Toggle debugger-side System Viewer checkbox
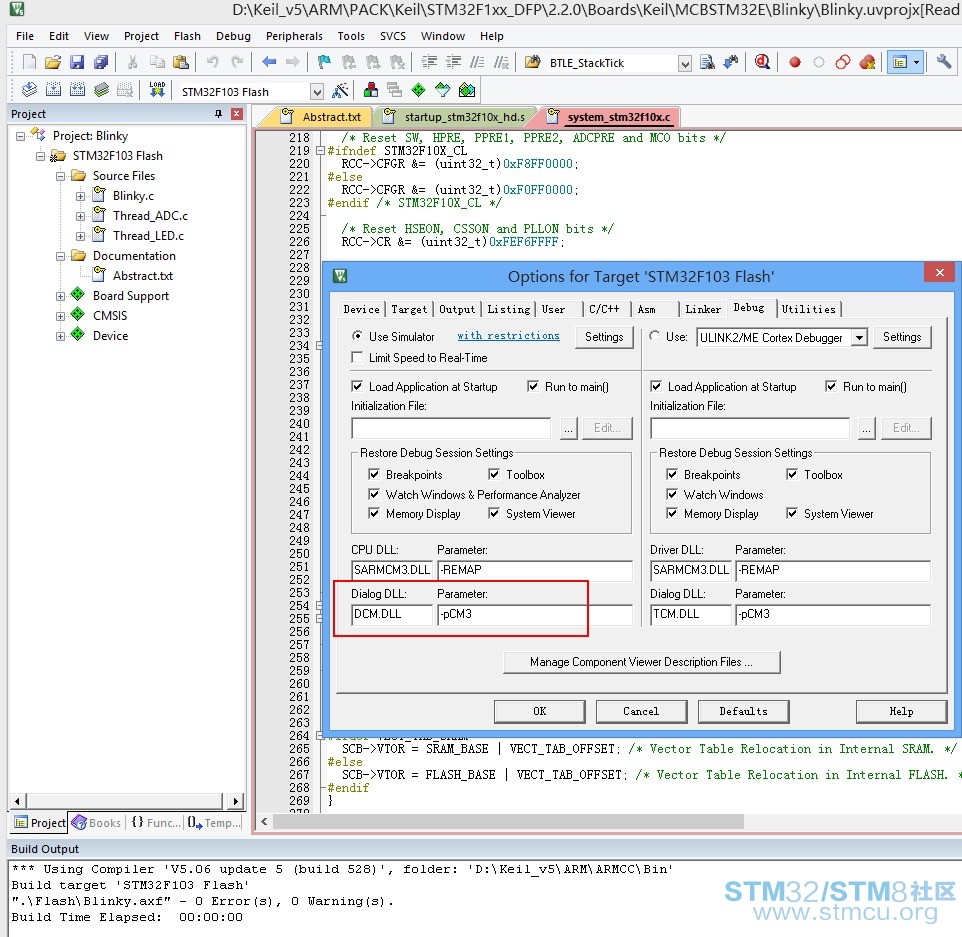 pyautogui.click(x=792, y=513)
